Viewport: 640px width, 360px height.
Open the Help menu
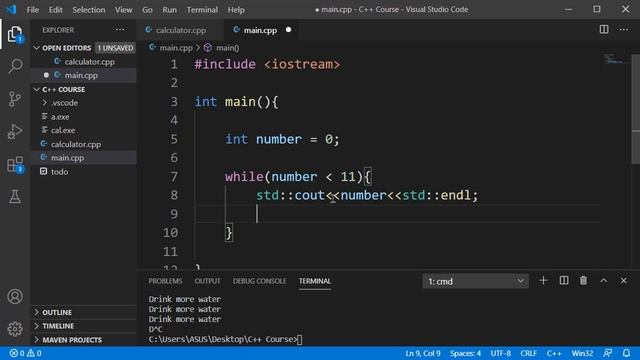point(236,9)
